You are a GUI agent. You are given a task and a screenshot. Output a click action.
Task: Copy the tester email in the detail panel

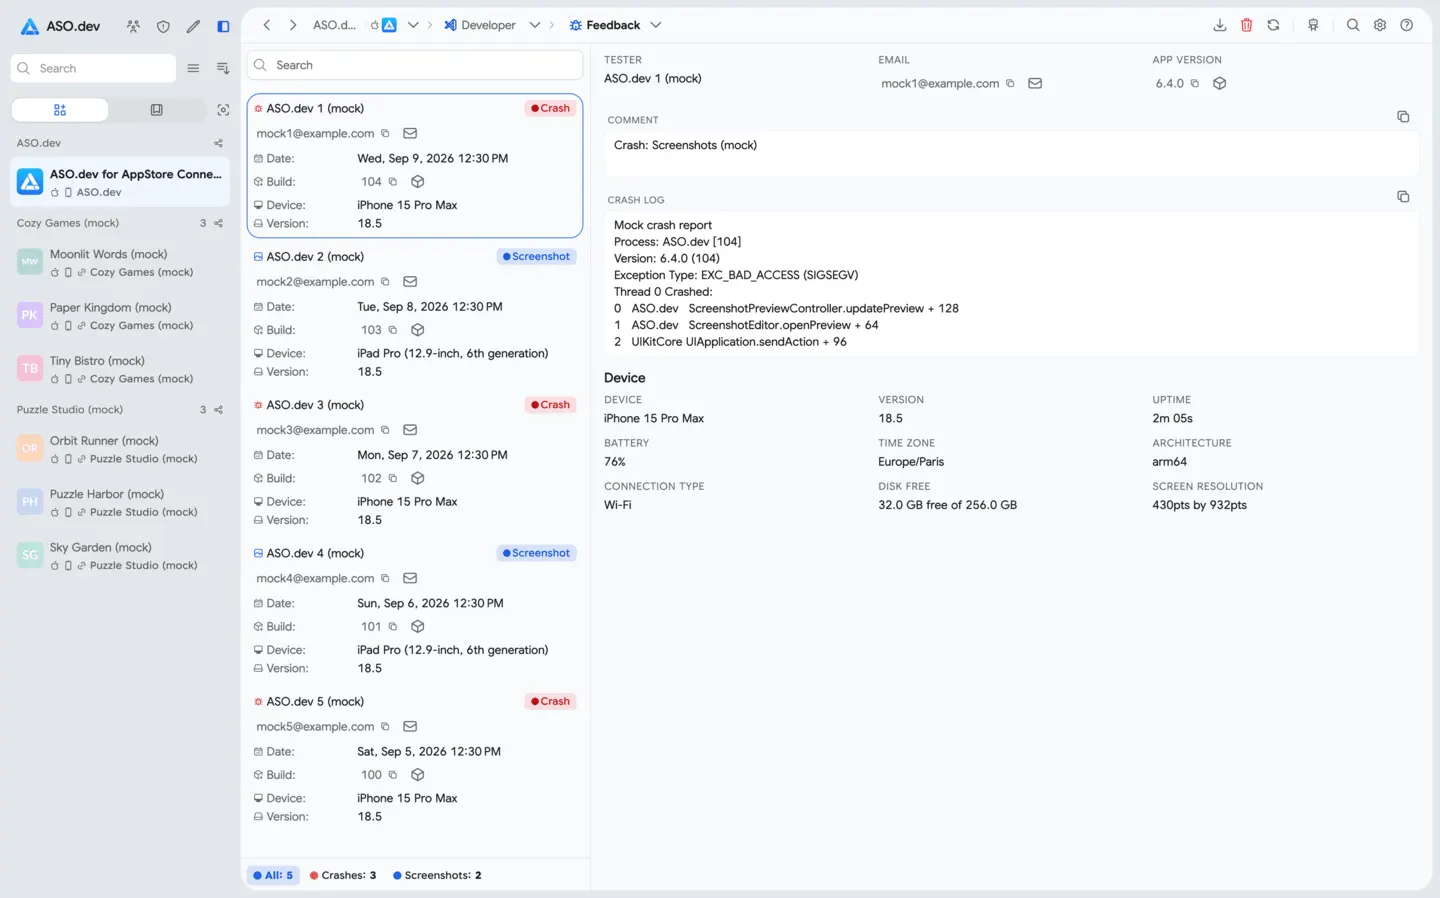1010,83
